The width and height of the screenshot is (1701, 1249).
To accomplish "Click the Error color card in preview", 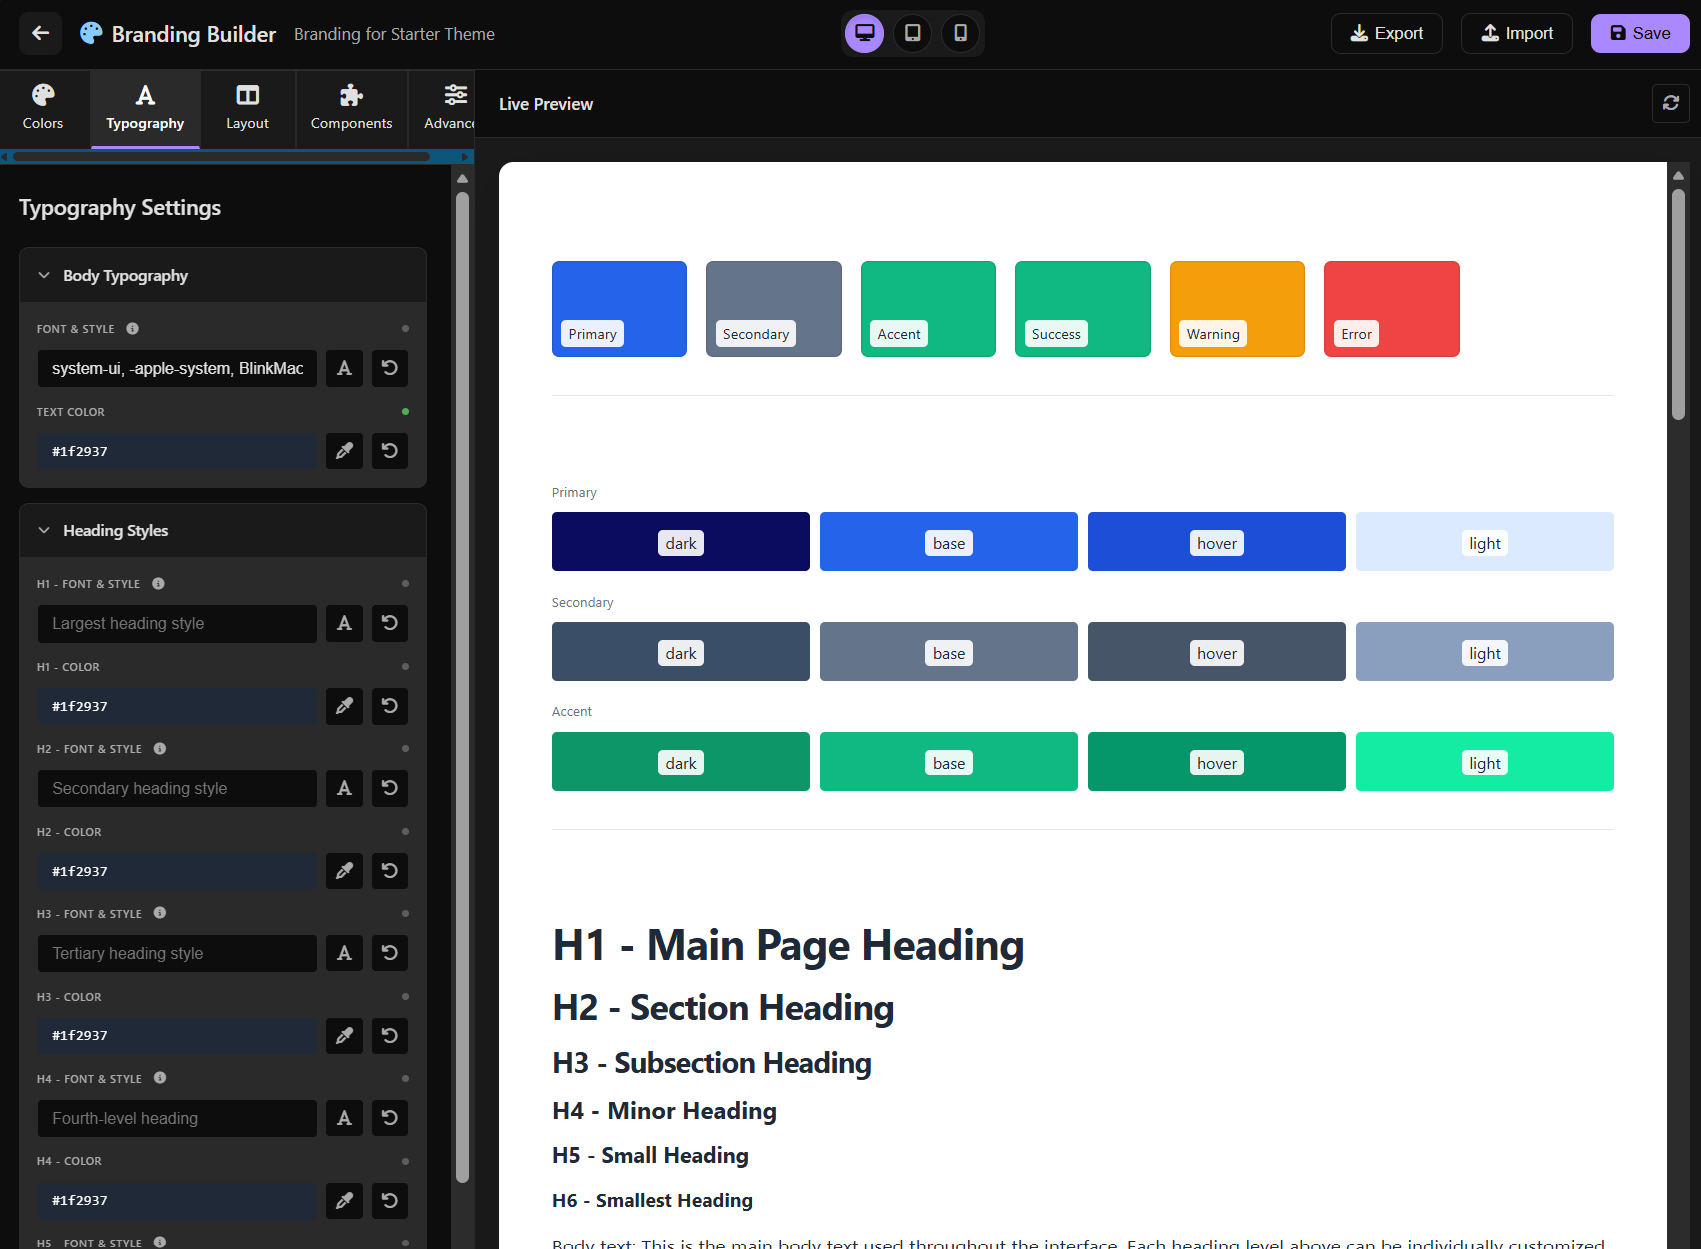I will [1391, 309].
